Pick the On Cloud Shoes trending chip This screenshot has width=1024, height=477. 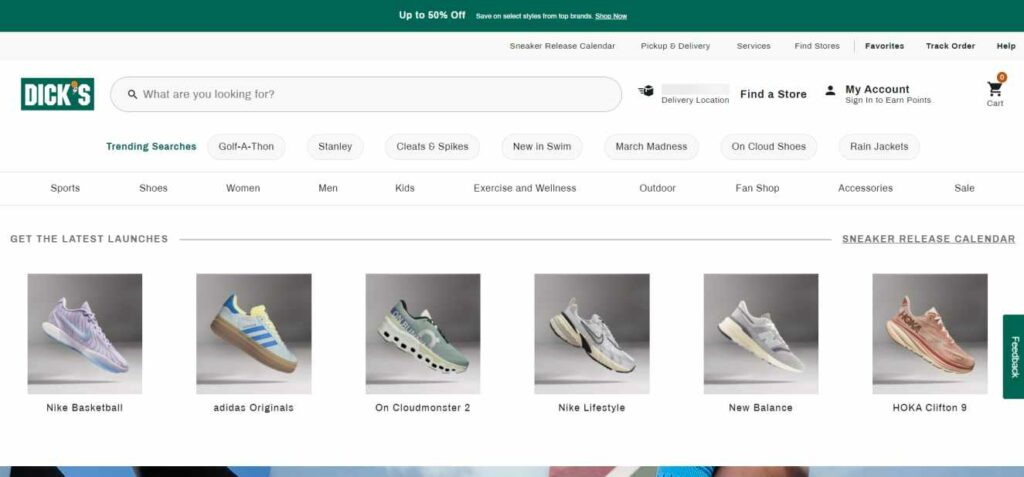[x=769, y=146]
